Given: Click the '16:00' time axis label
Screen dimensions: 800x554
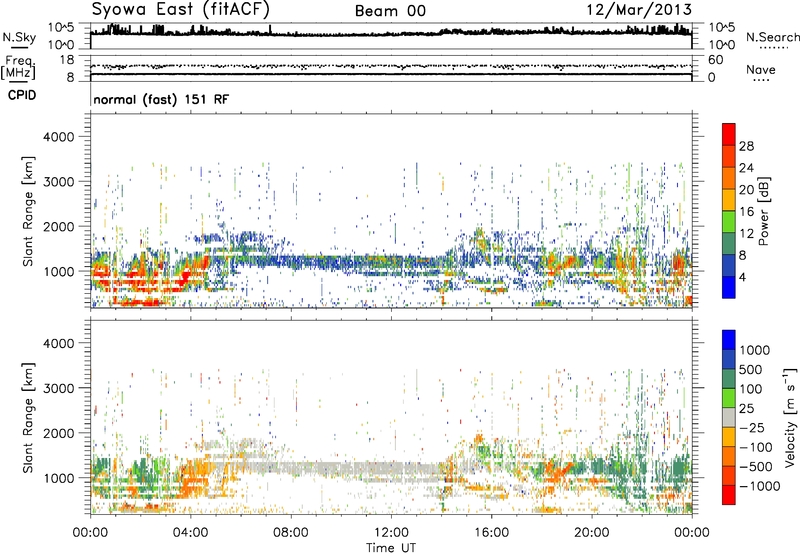Looking at the screenshot, I should [x=491, y=532].
